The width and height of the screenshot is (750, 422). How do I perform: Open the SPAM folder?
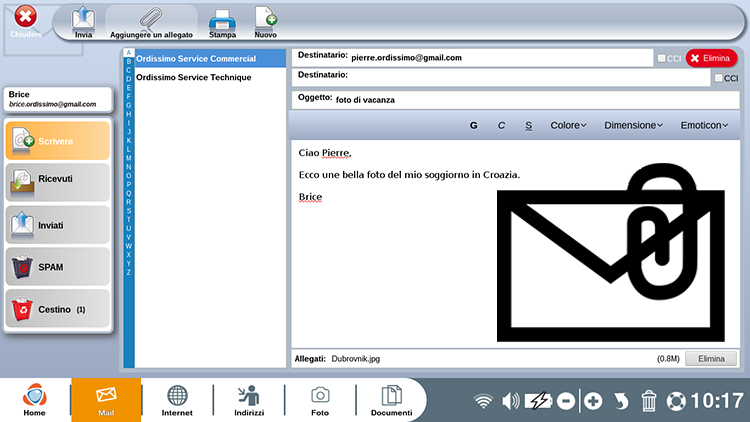click(x=57, y=267)
